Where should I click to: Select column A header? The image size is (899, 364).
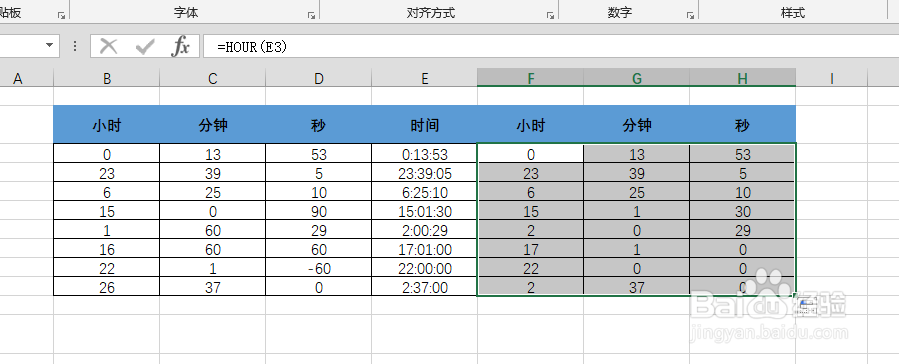pyautogui.click(x=18, y=79)
